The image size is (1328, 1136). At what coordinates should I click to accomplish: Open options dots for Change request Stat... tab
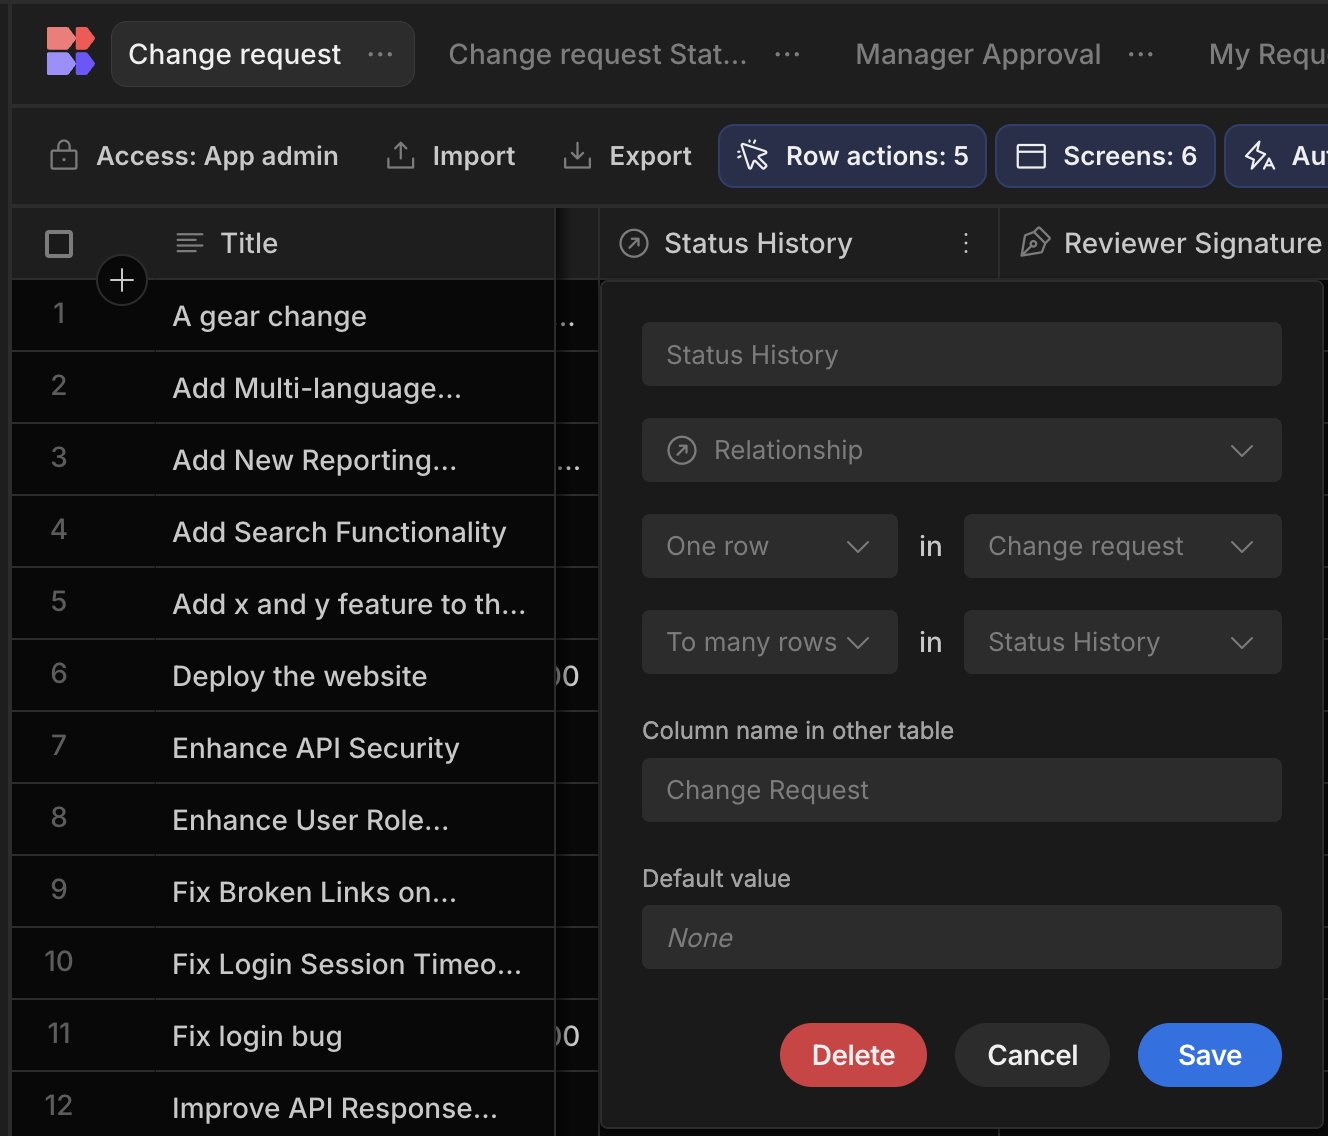[787, 54]
